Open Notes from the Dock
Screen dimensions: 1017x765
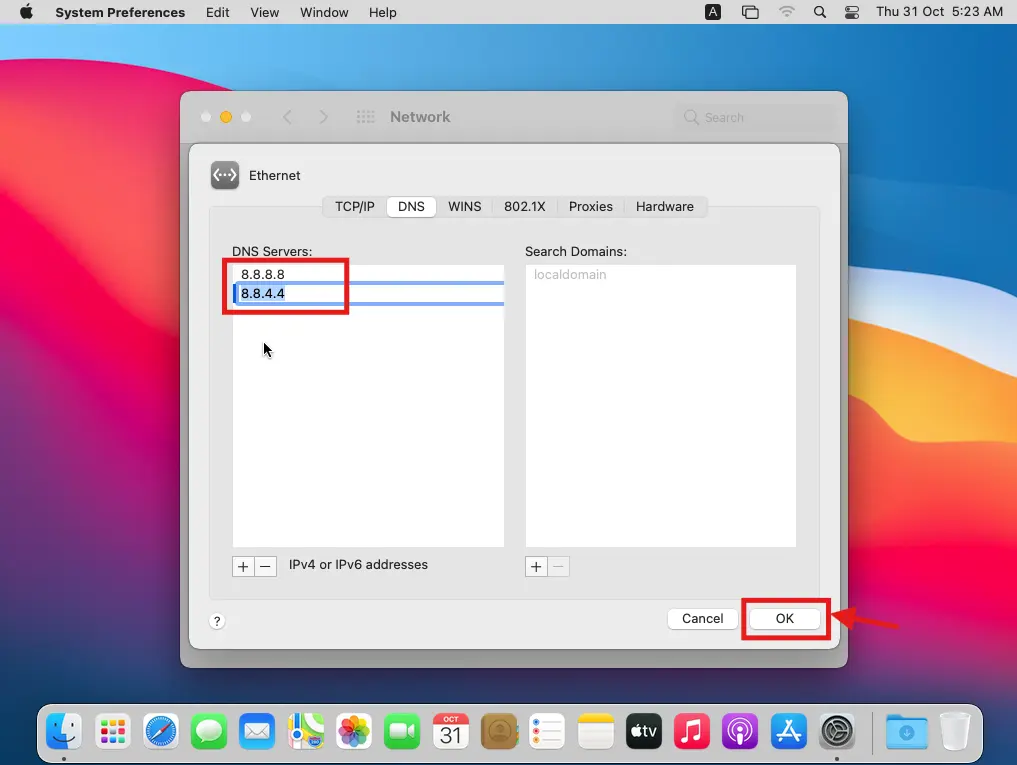tap(595, 731)
